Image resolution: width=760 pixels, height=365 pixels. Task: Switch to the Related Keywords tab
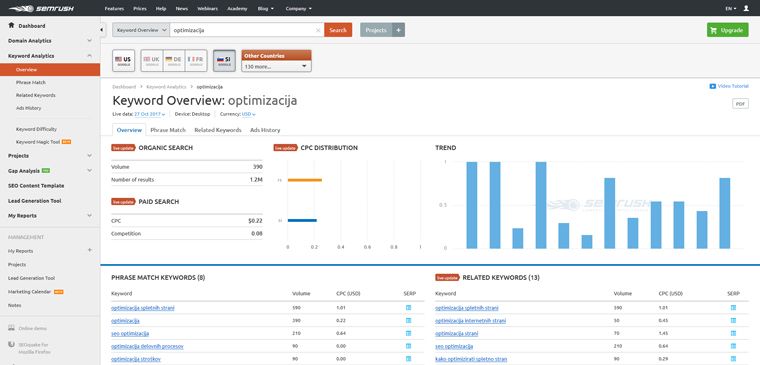(x=218, y=130)
